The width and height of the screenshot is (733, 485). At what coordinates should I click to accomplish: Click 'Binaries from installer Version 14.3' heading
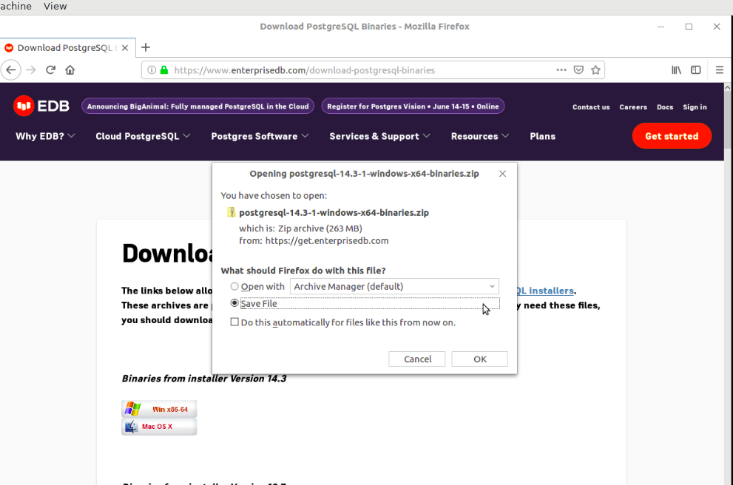204,379
